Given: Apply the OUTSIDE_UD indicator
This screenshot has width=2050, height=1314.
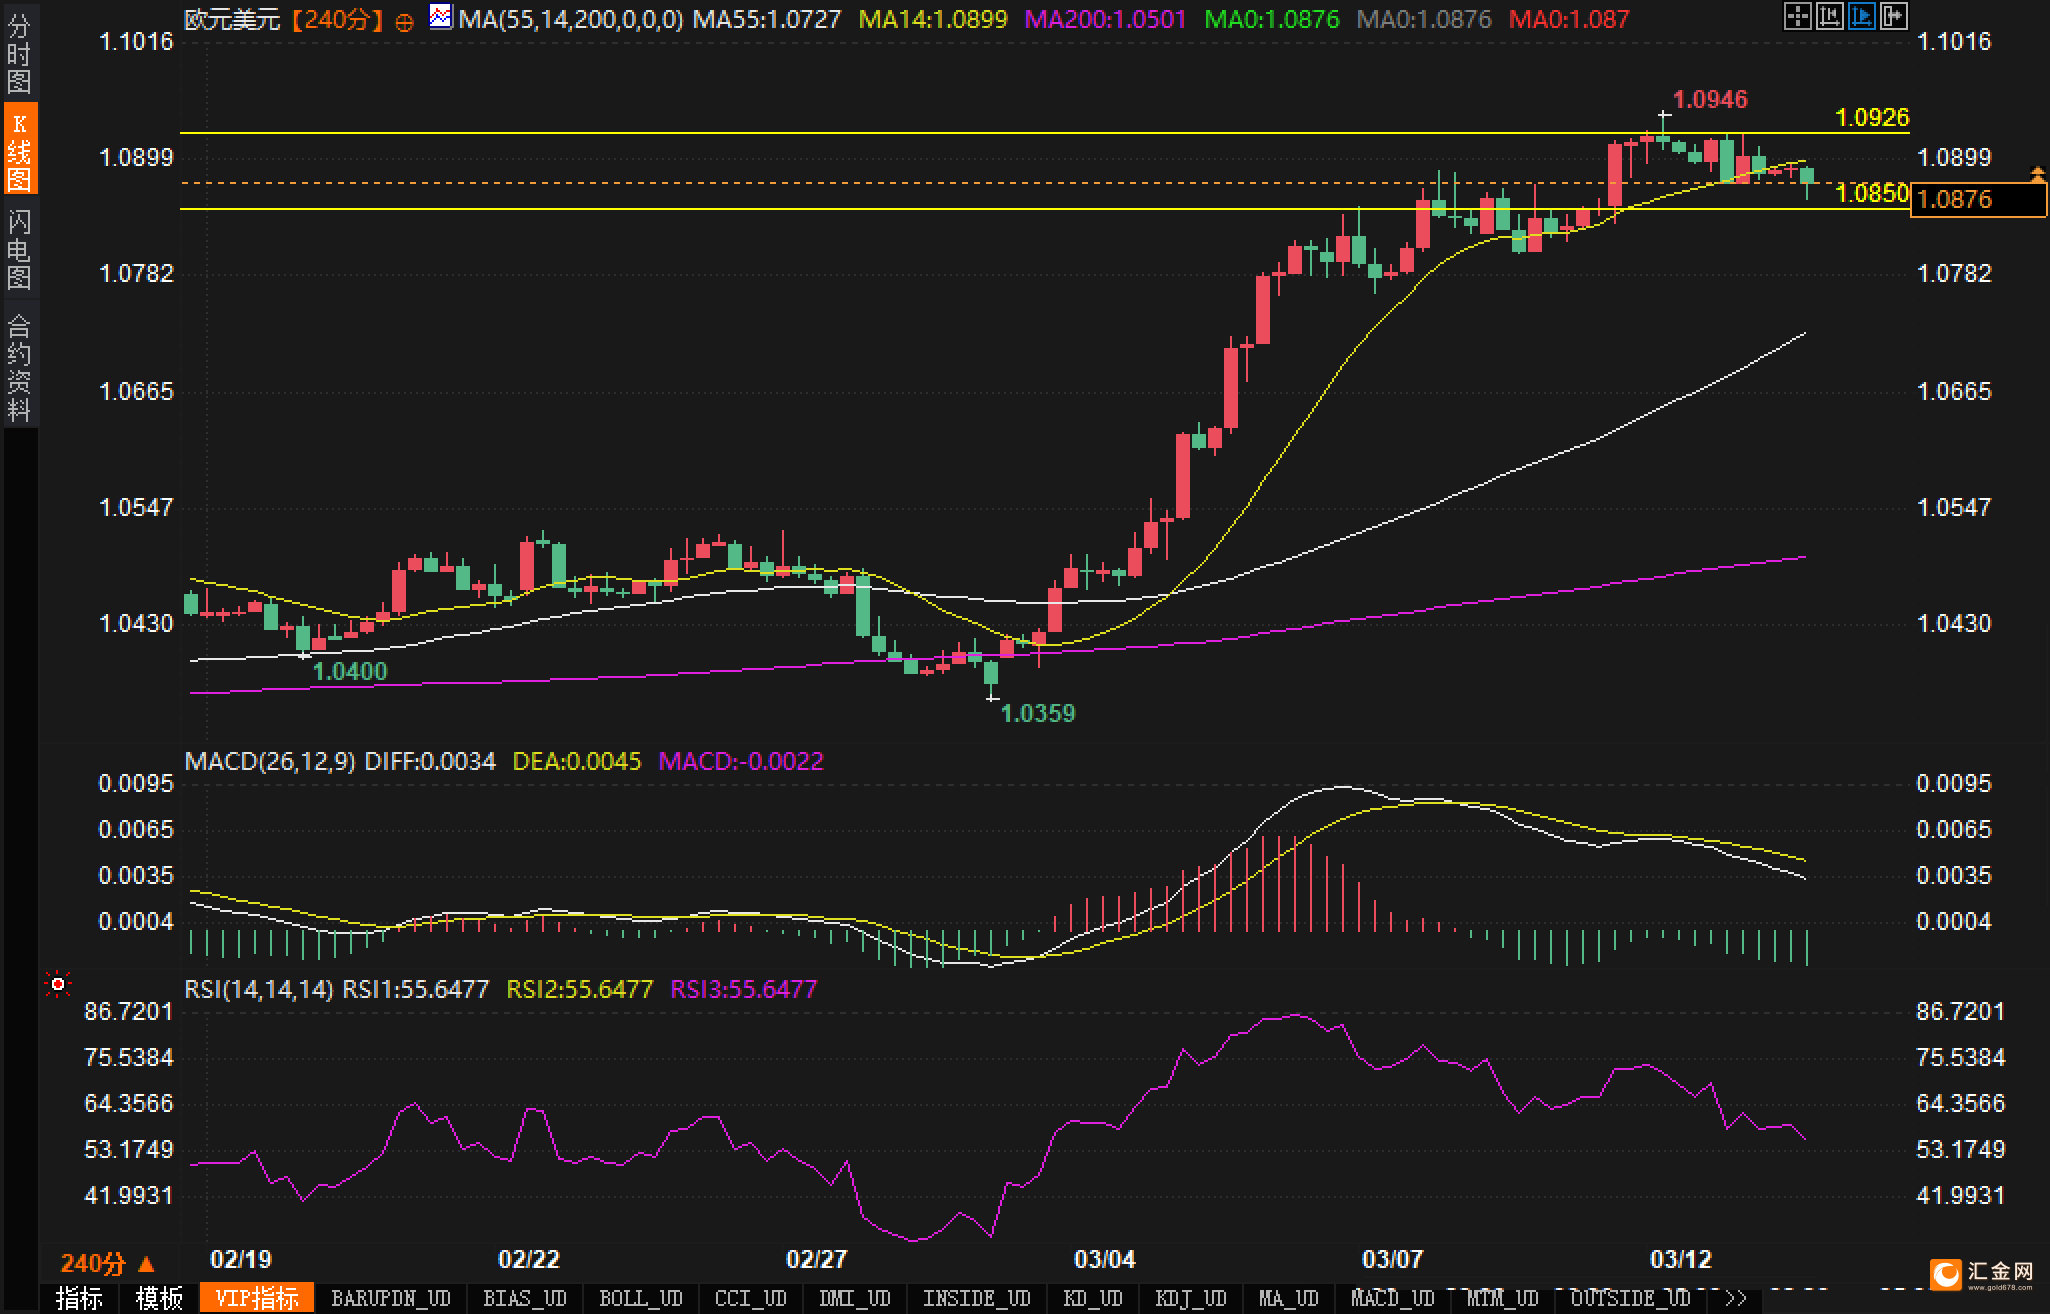Looking at the screenshot, I should (x=1630, y=1298).
